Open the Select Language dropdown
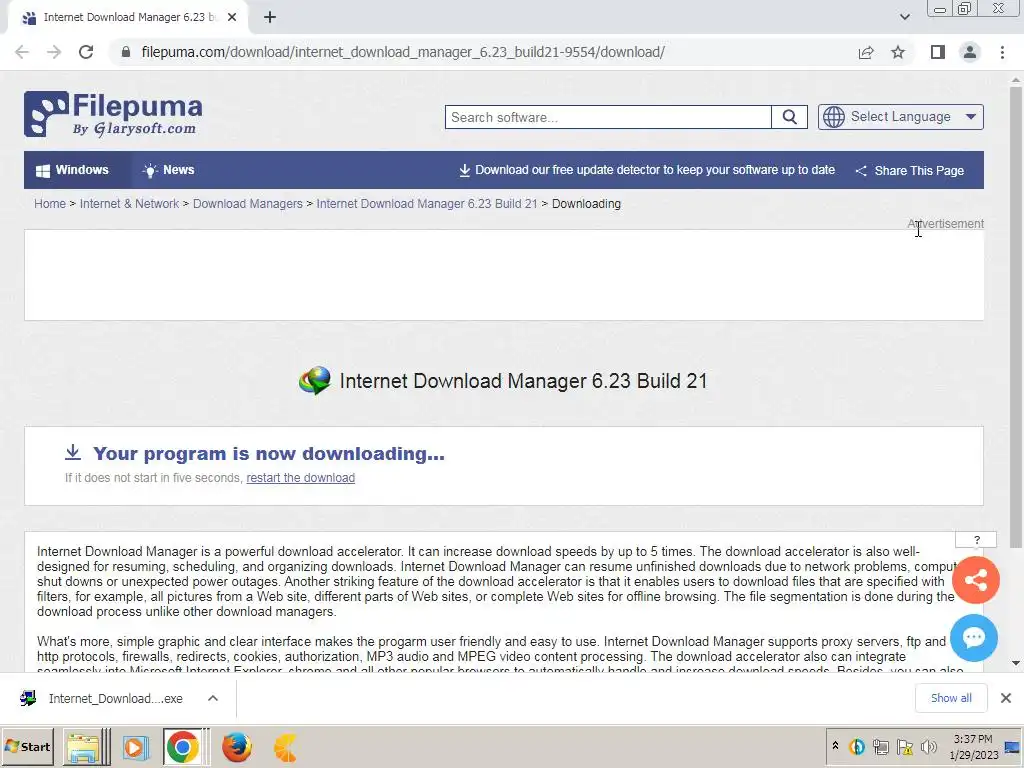 901,117
